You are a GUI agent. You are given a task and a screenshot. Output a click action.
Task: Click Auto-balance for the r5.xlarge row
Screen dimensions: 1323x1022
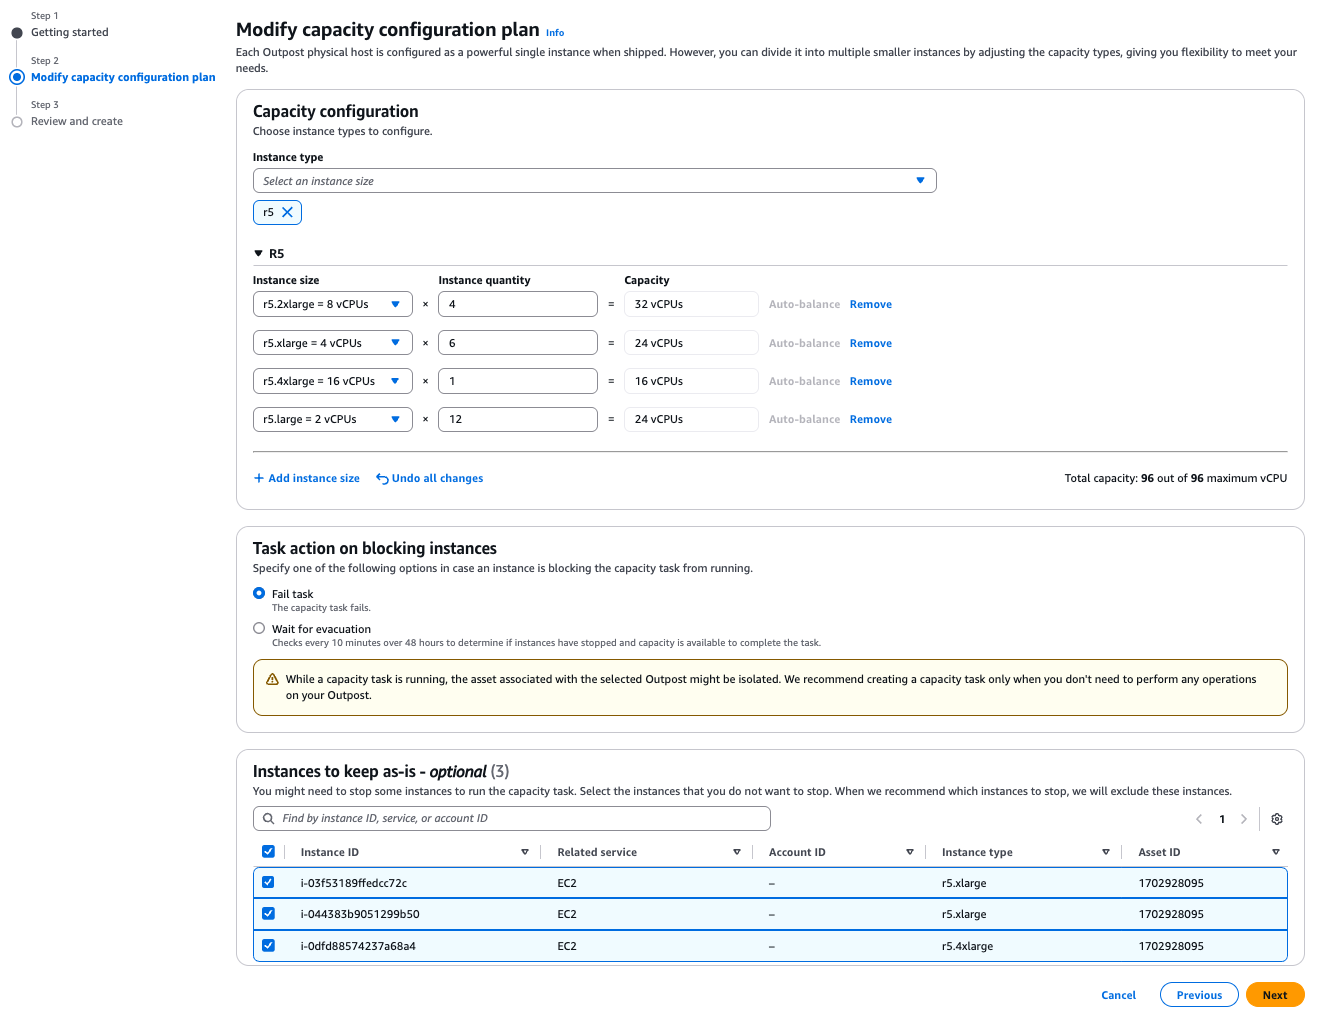[x=804, y=343]
